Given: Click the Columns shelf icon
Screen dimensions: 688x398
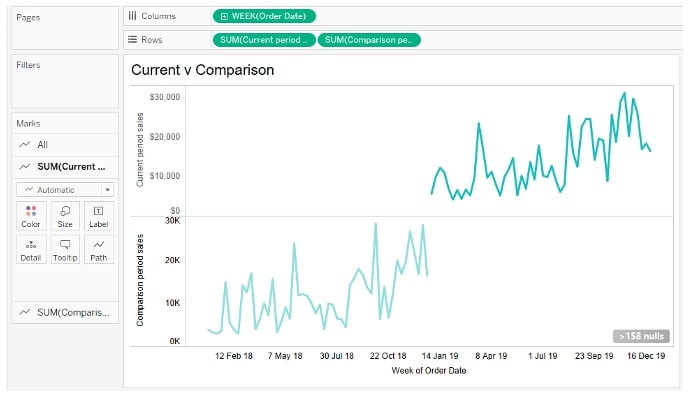Looking at the screenshot, I should pos(132,16).
